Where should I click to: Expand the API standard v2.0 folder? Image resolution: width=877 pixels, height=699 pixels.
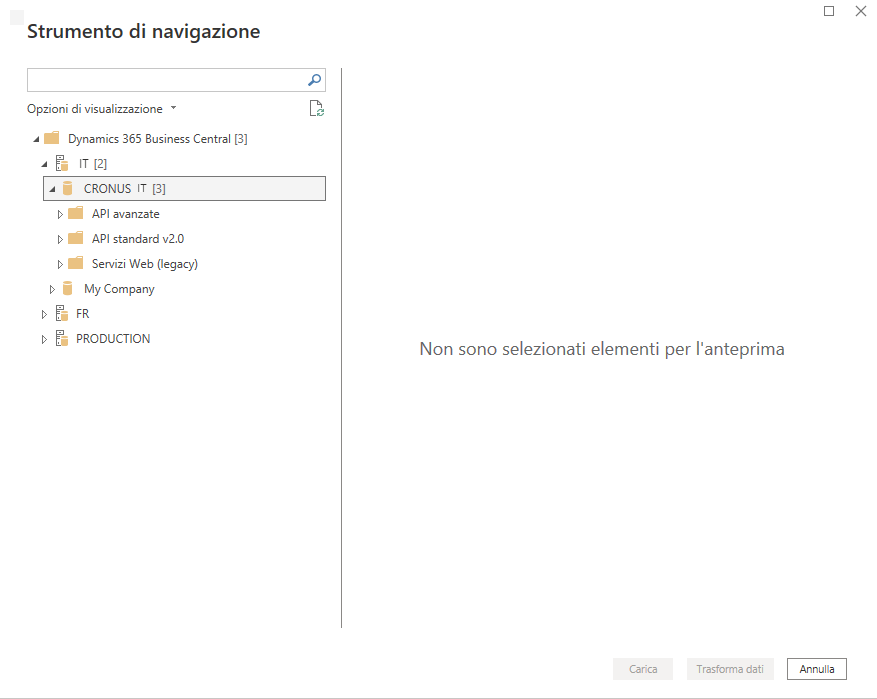60,239
